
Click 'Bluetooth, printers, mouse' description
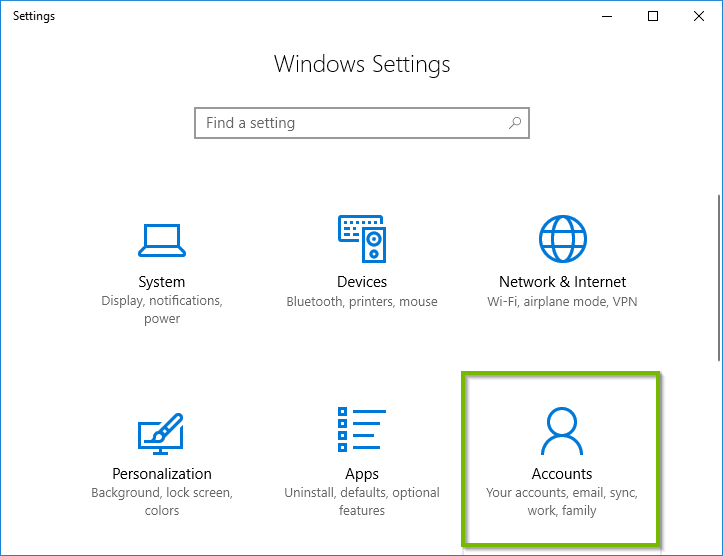(x=361, y=301)
